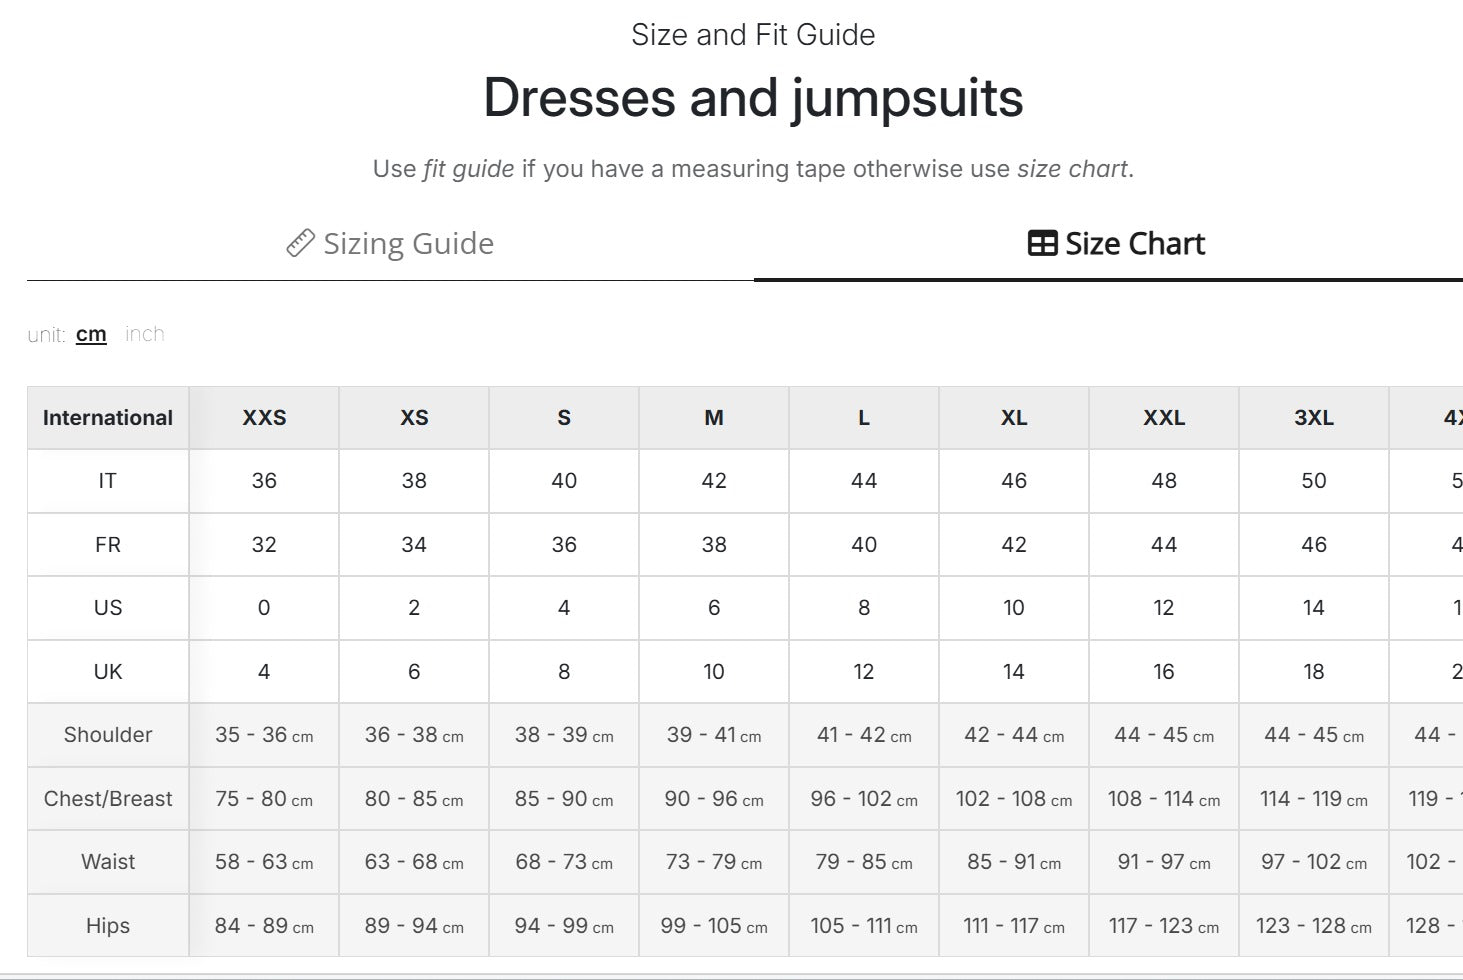Viewport: 1463px width, 980px height.
Task: Click the 73 - 79 cm waist cell
Action: point(714,862)
